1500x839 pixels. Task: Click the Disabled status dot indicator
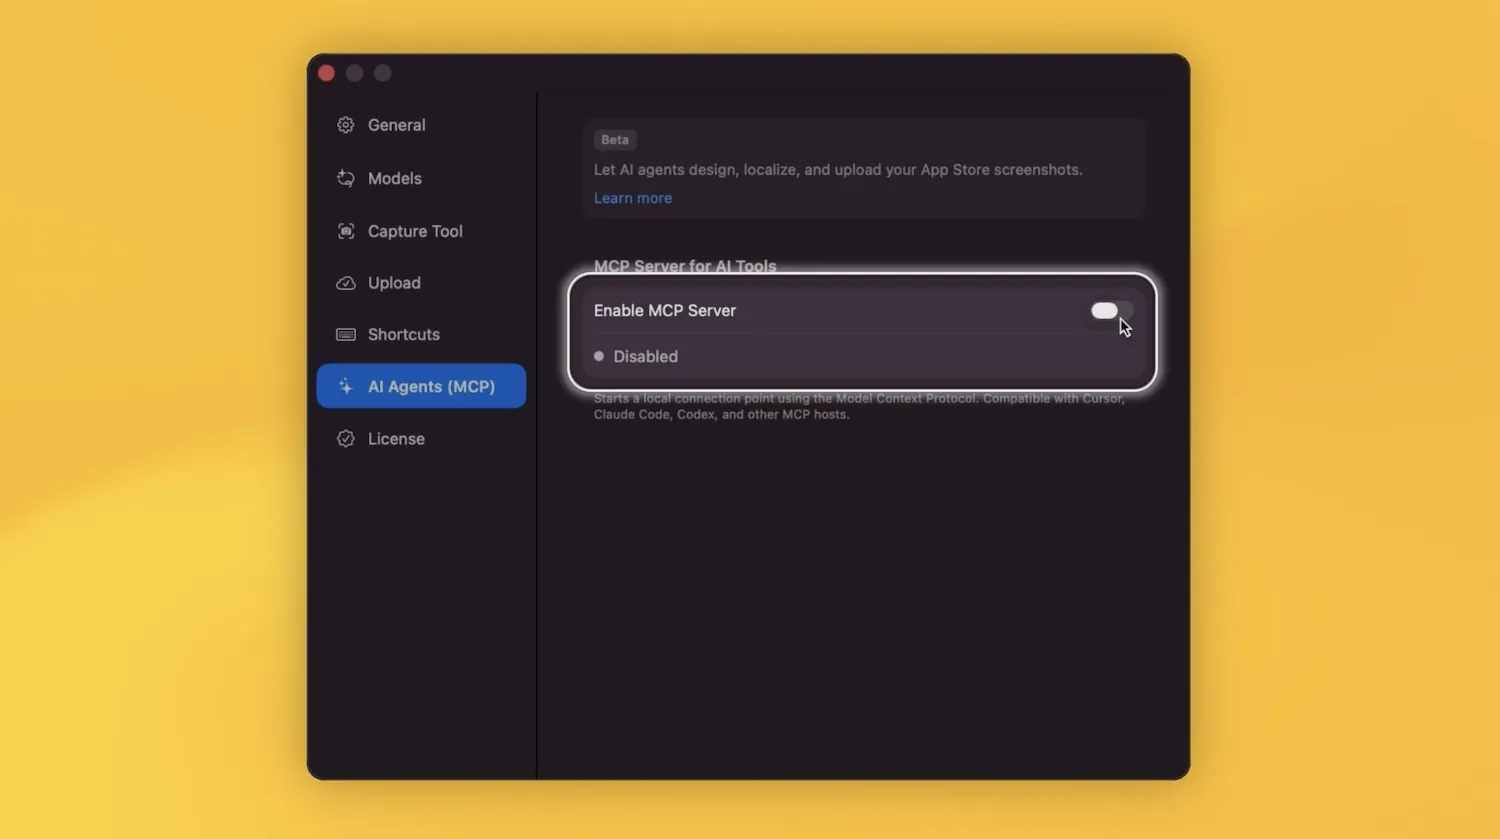(599, 356)
